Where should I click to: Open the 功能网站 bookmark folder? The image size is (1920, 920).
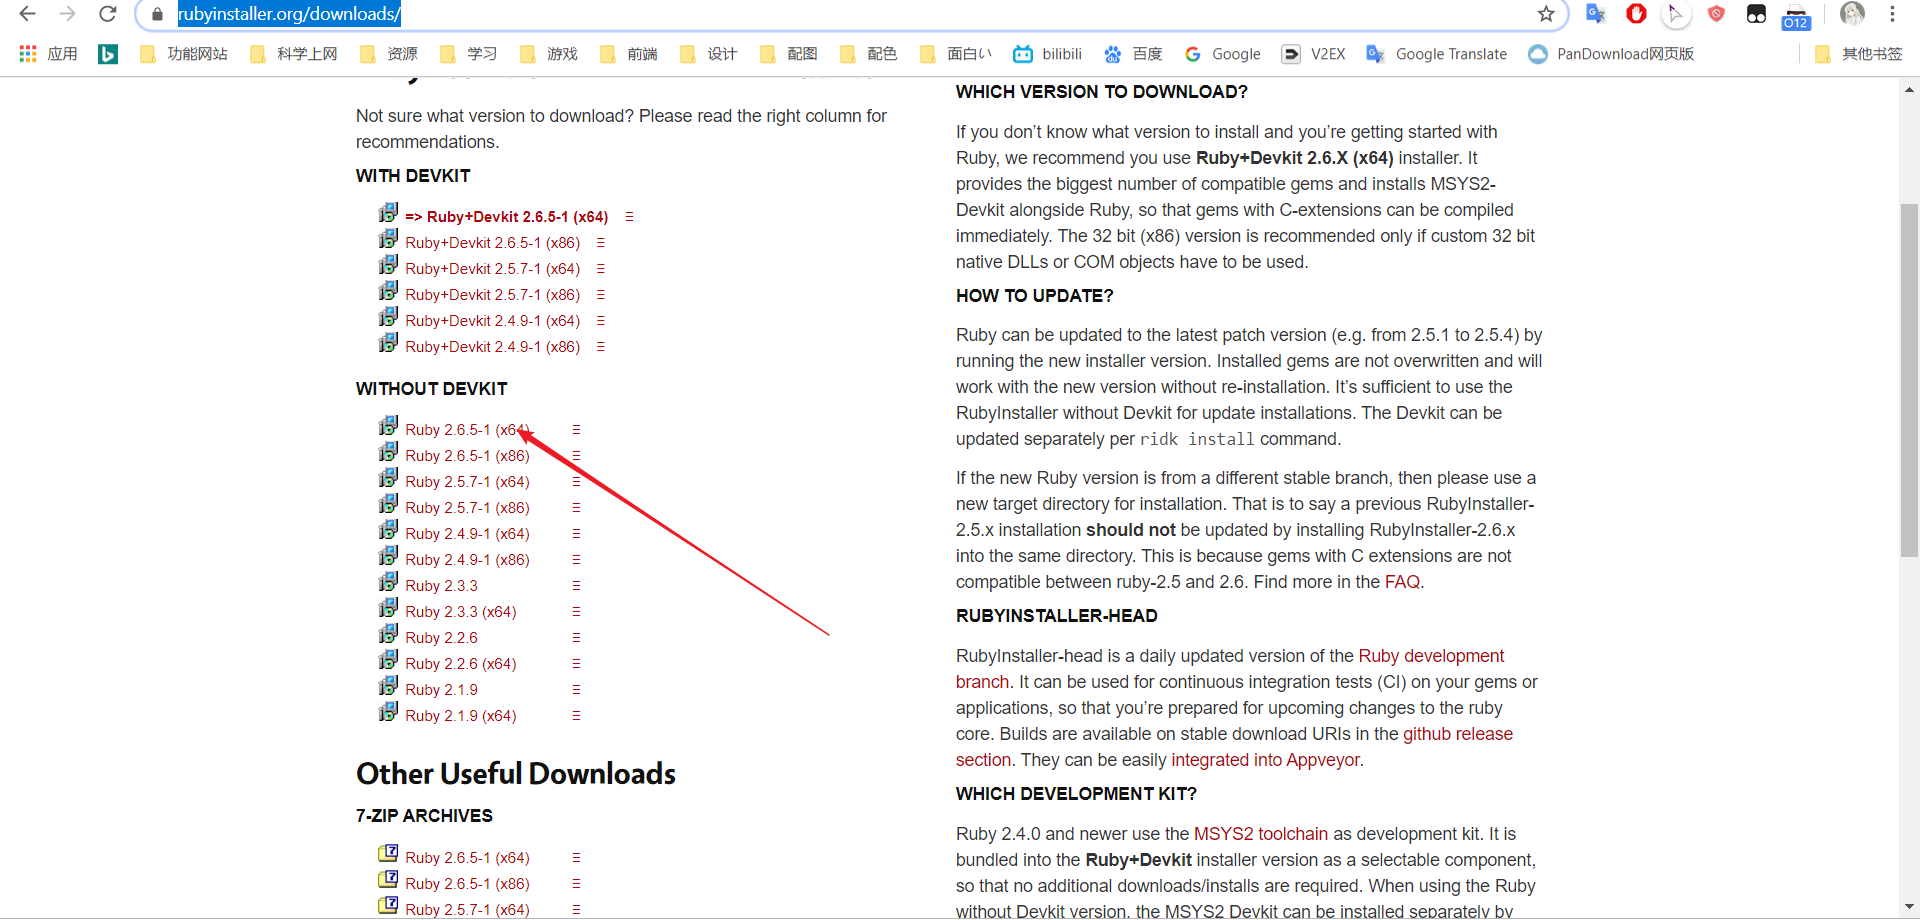tap(184, 54)
